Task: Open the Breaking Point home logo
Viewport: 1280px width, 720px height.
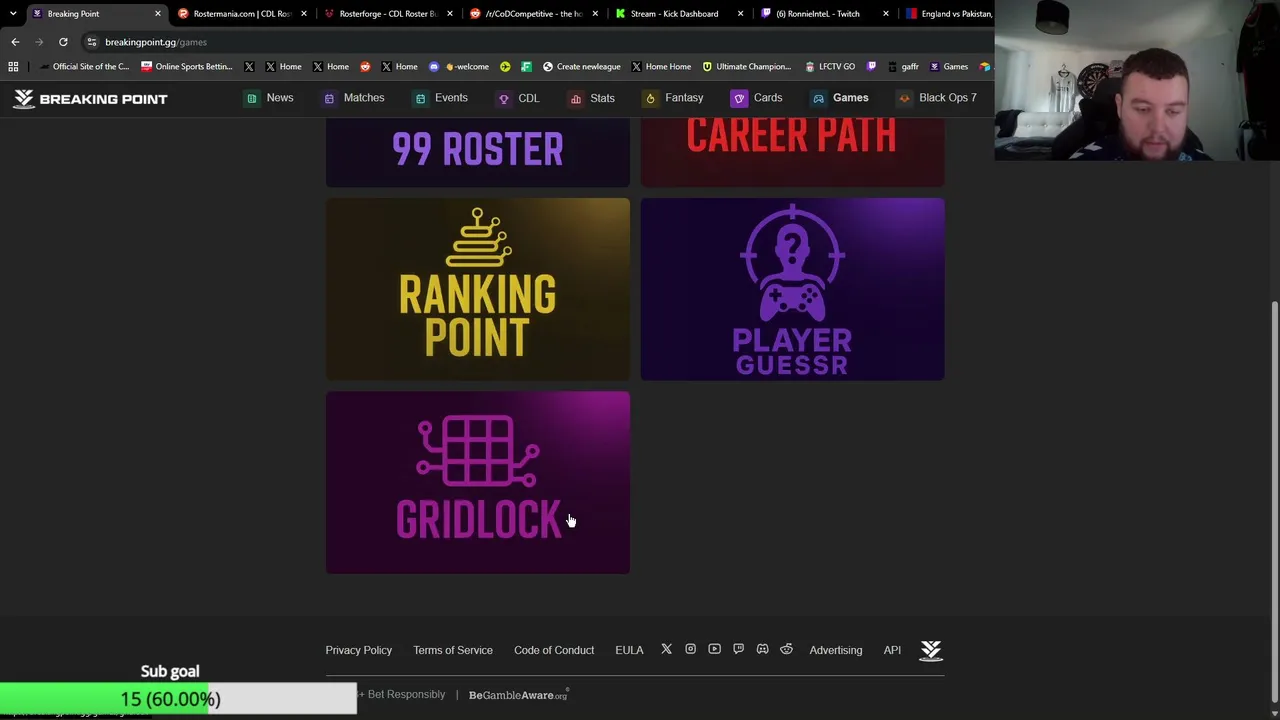Action: coord(91,98)
